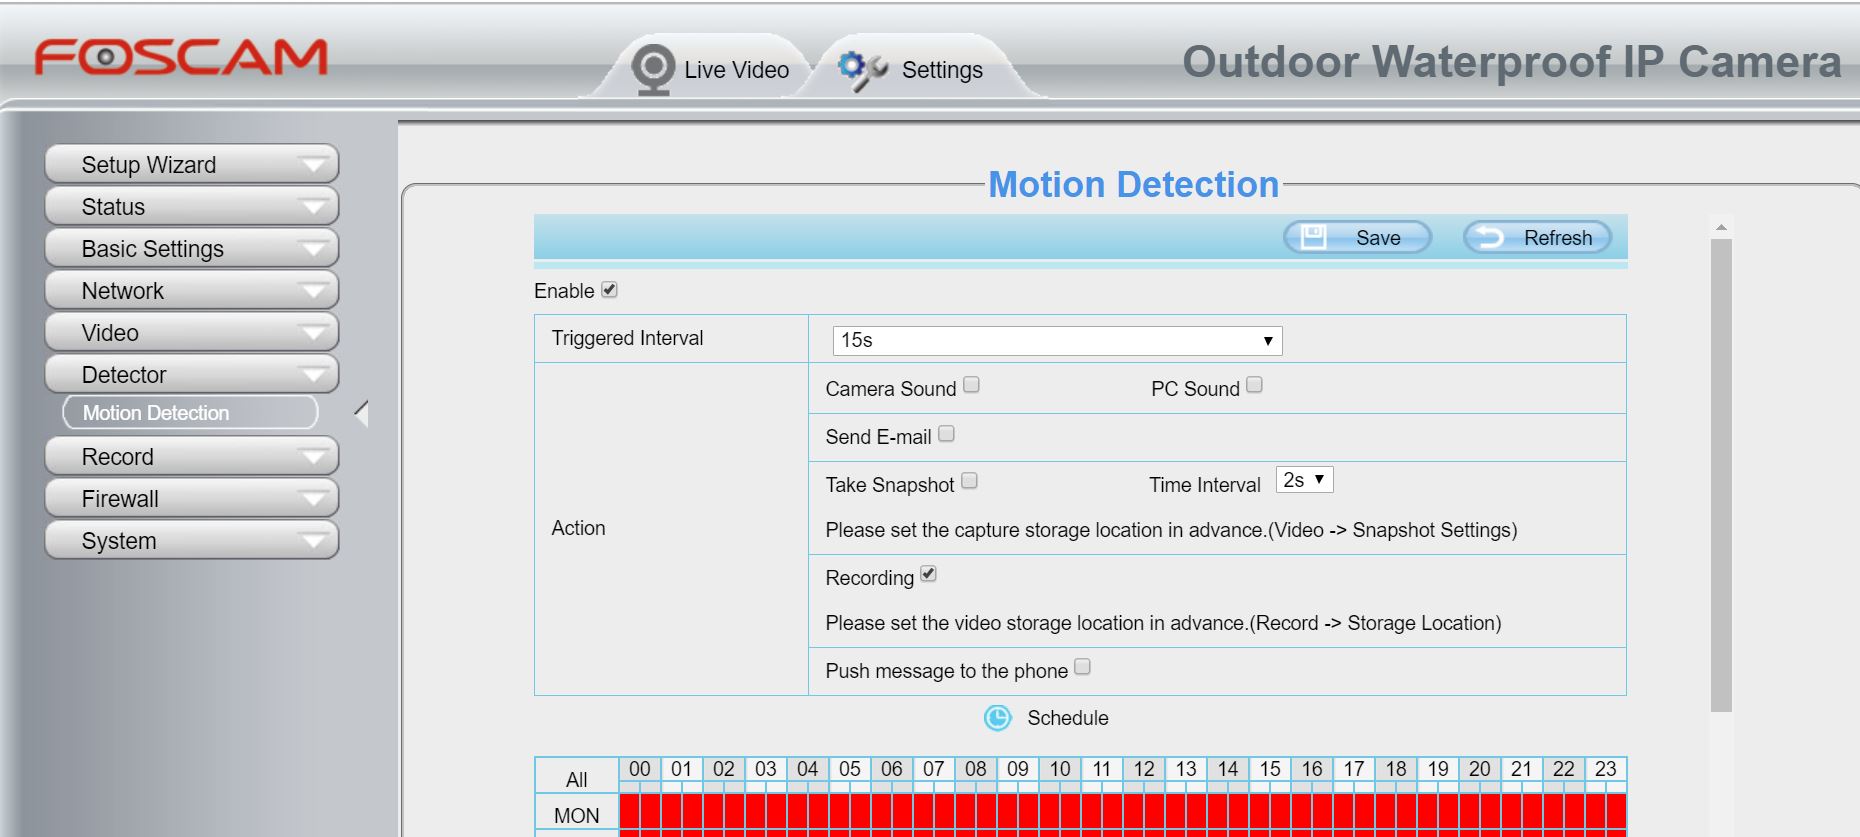Screen dimensions: 1860x837
Task: Open the Time Interval 2s dropdown
Action: click(x=1304, y=480)
